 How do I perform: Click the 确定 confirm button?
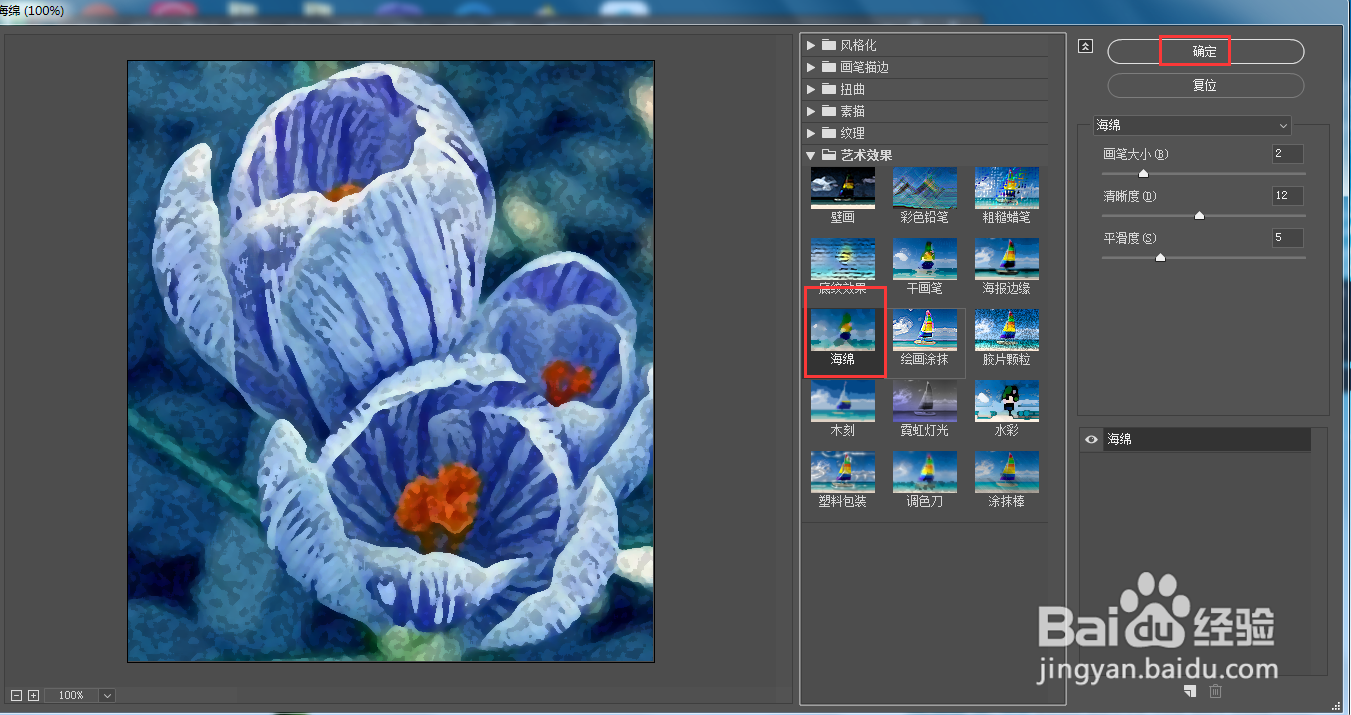(1205, 51)
